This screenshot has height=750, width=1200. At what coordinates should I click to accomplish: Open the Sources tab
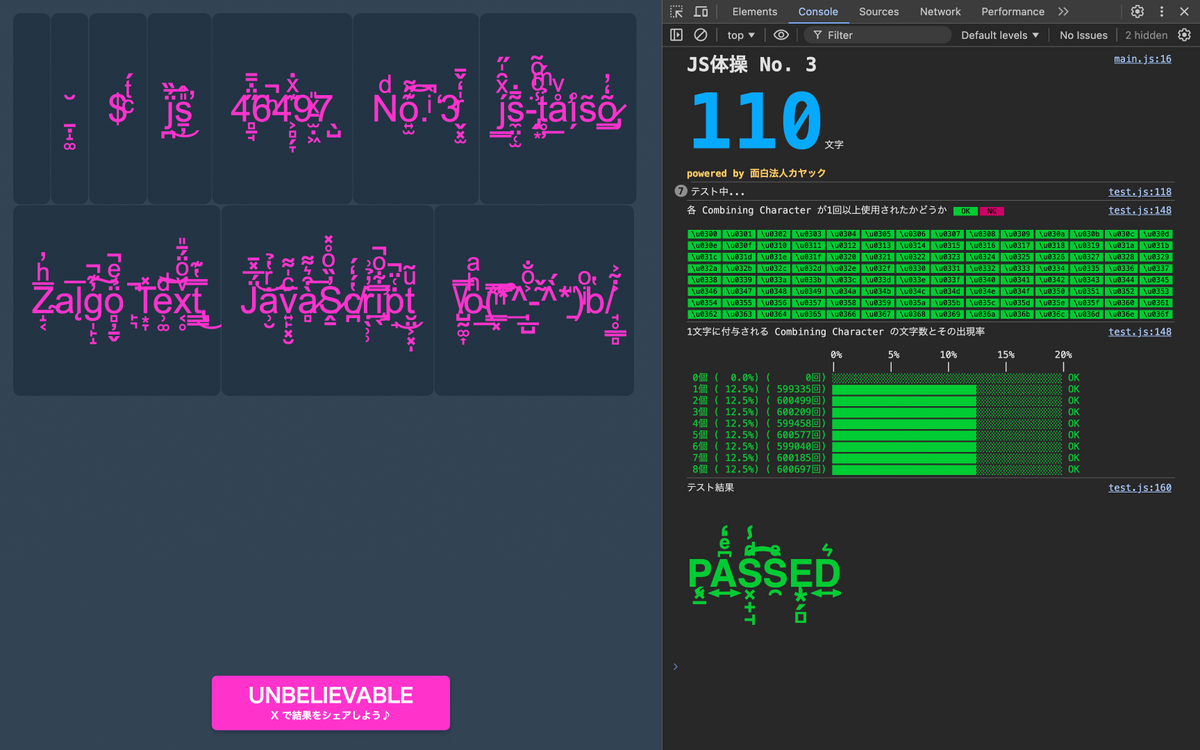(x=879, y=12)
